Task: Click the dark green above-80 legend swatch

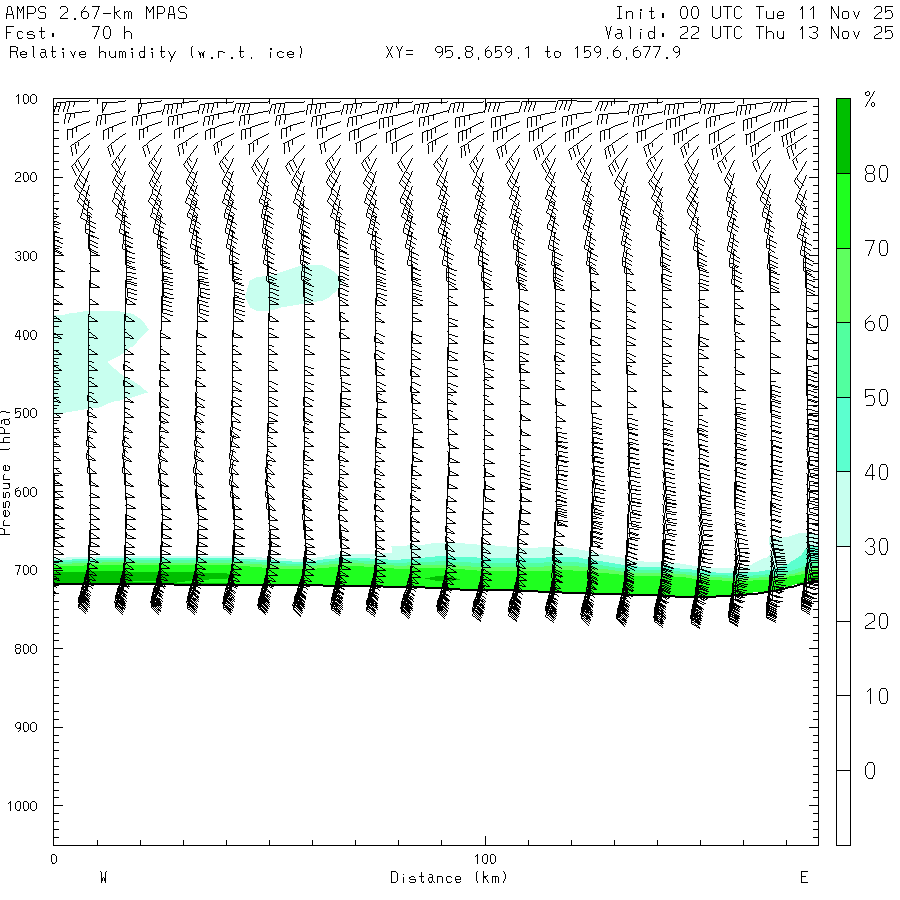Action: (x=843, y=135)
